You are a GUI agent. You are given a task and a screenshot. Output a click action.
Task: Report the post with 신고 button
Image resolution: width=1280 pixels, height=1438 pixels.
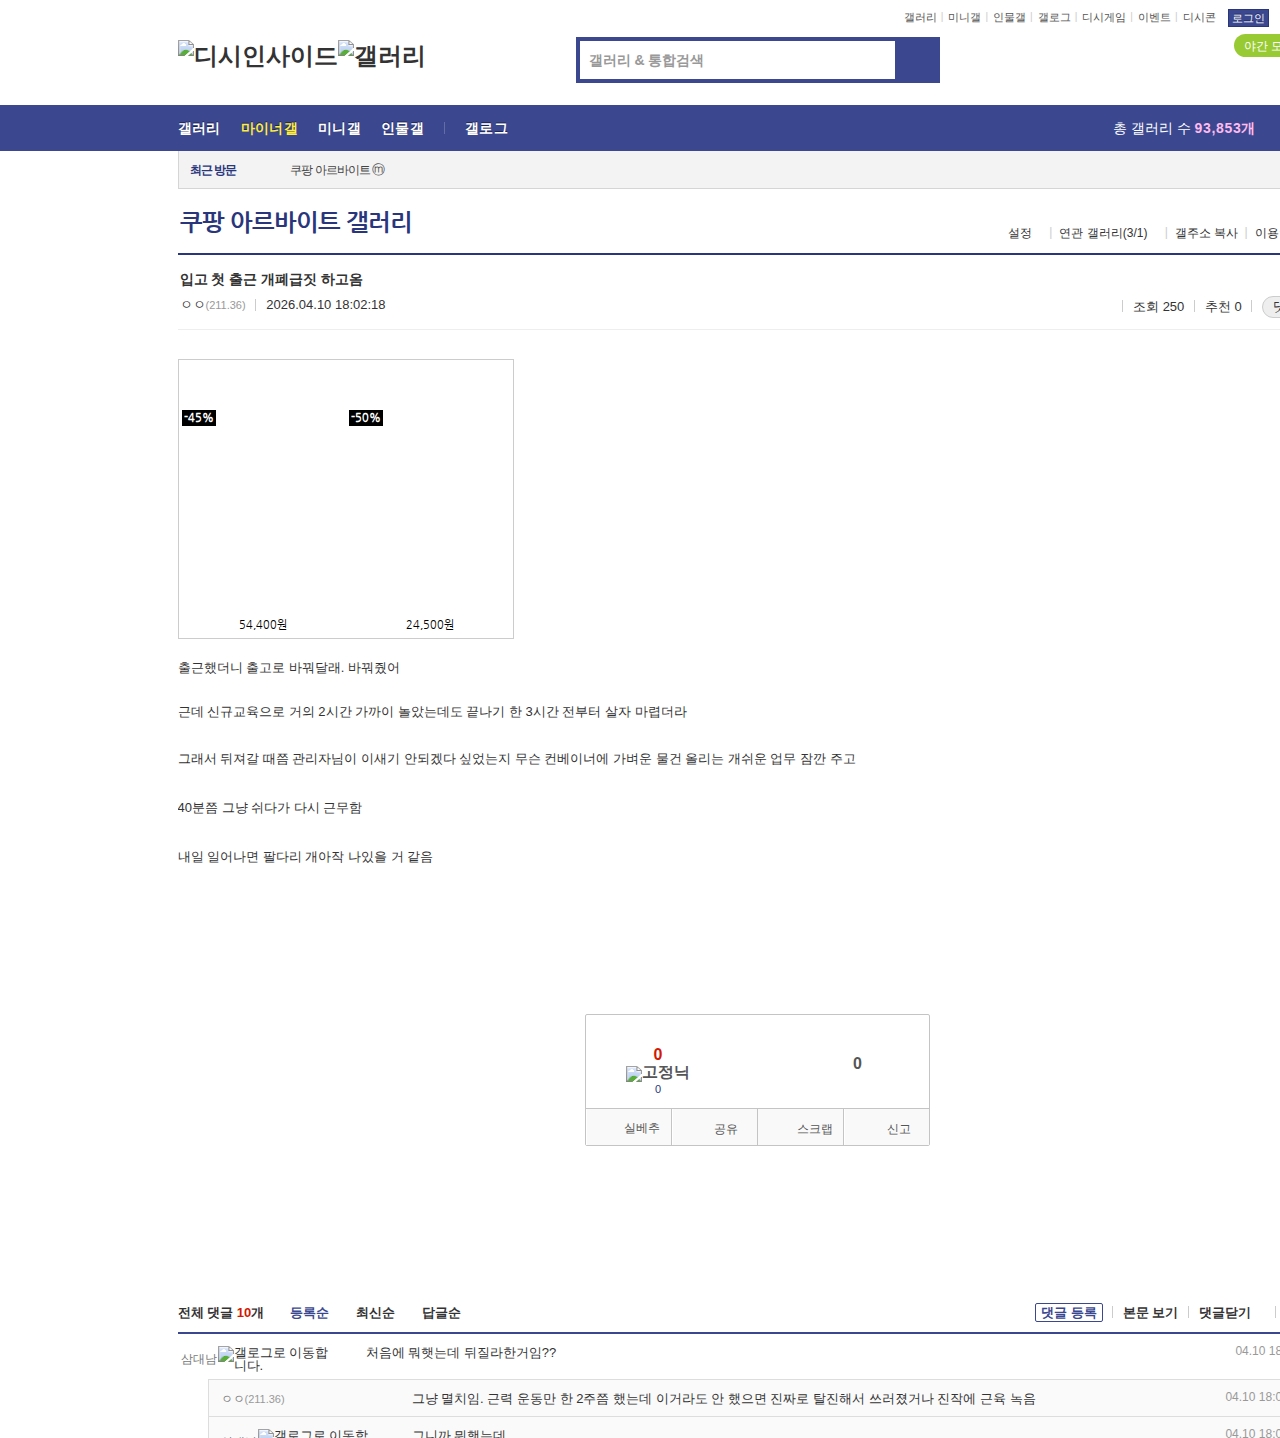click(898, 1129)
